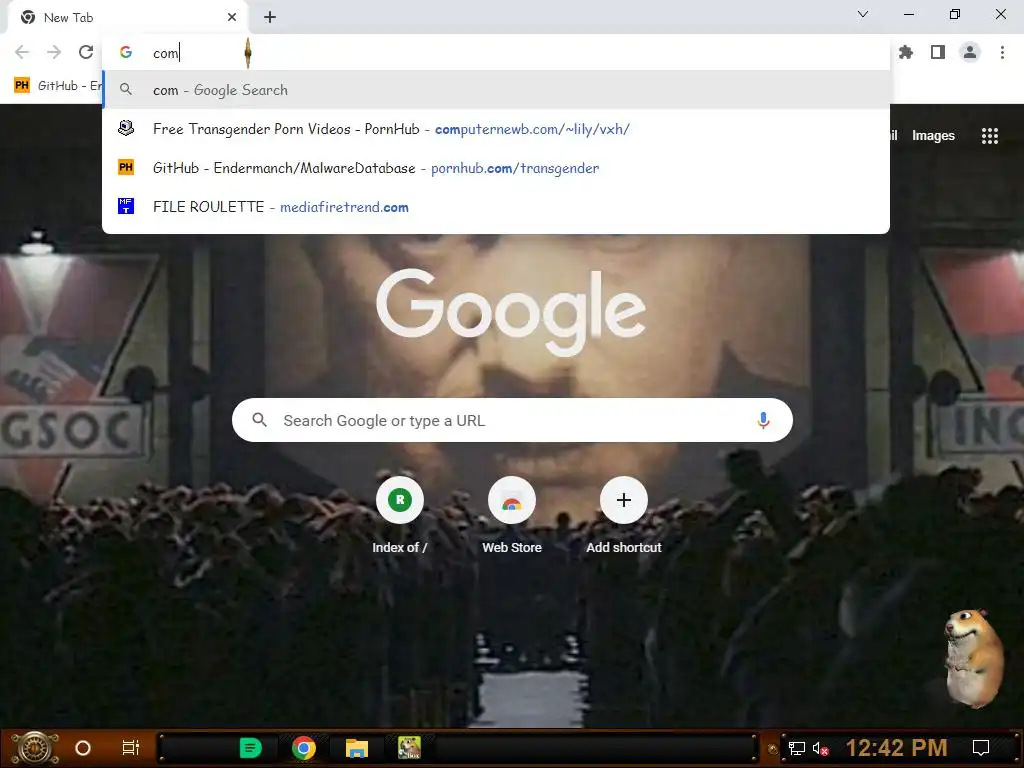
Task: Open the Extensions puzzle icon
Action: click(x=906, y=52)
